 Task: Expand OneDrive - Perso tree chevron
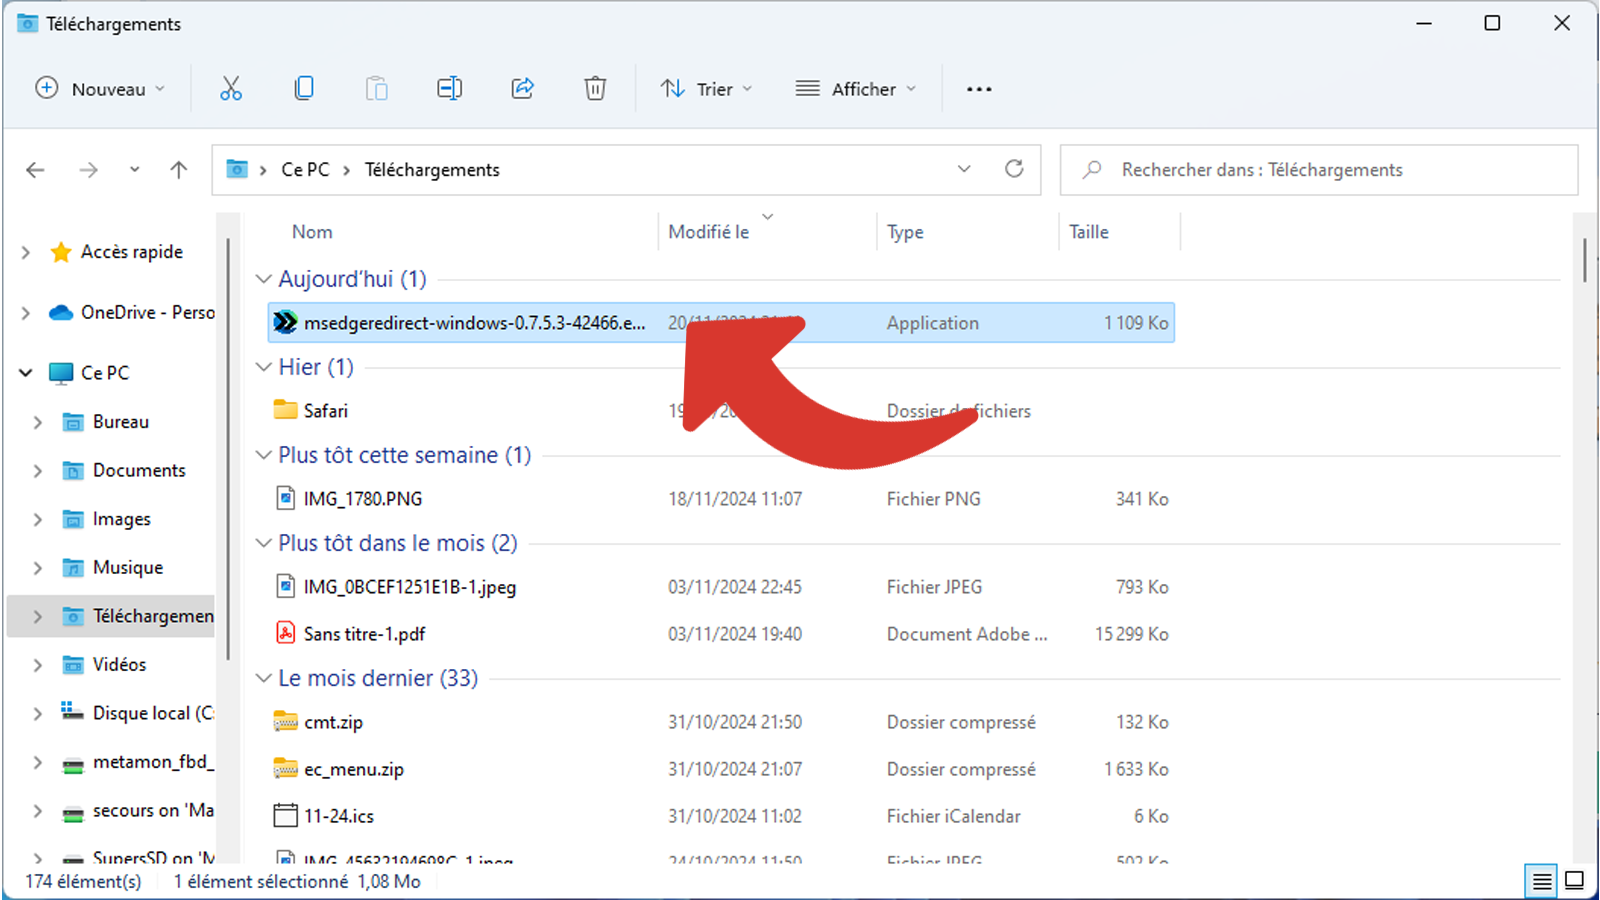(x=25, y=312)
